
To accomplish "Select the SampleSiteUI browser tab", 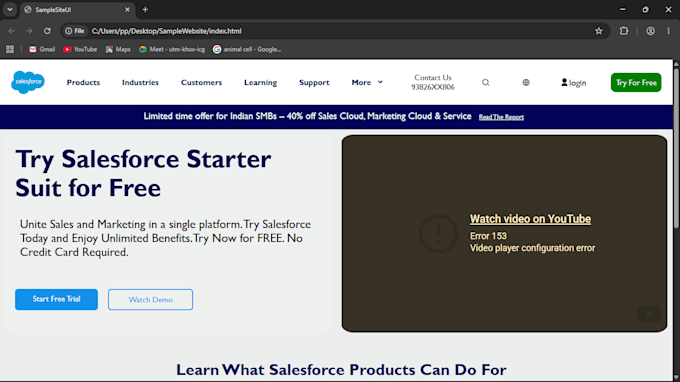I will click(x=77, y=10).
